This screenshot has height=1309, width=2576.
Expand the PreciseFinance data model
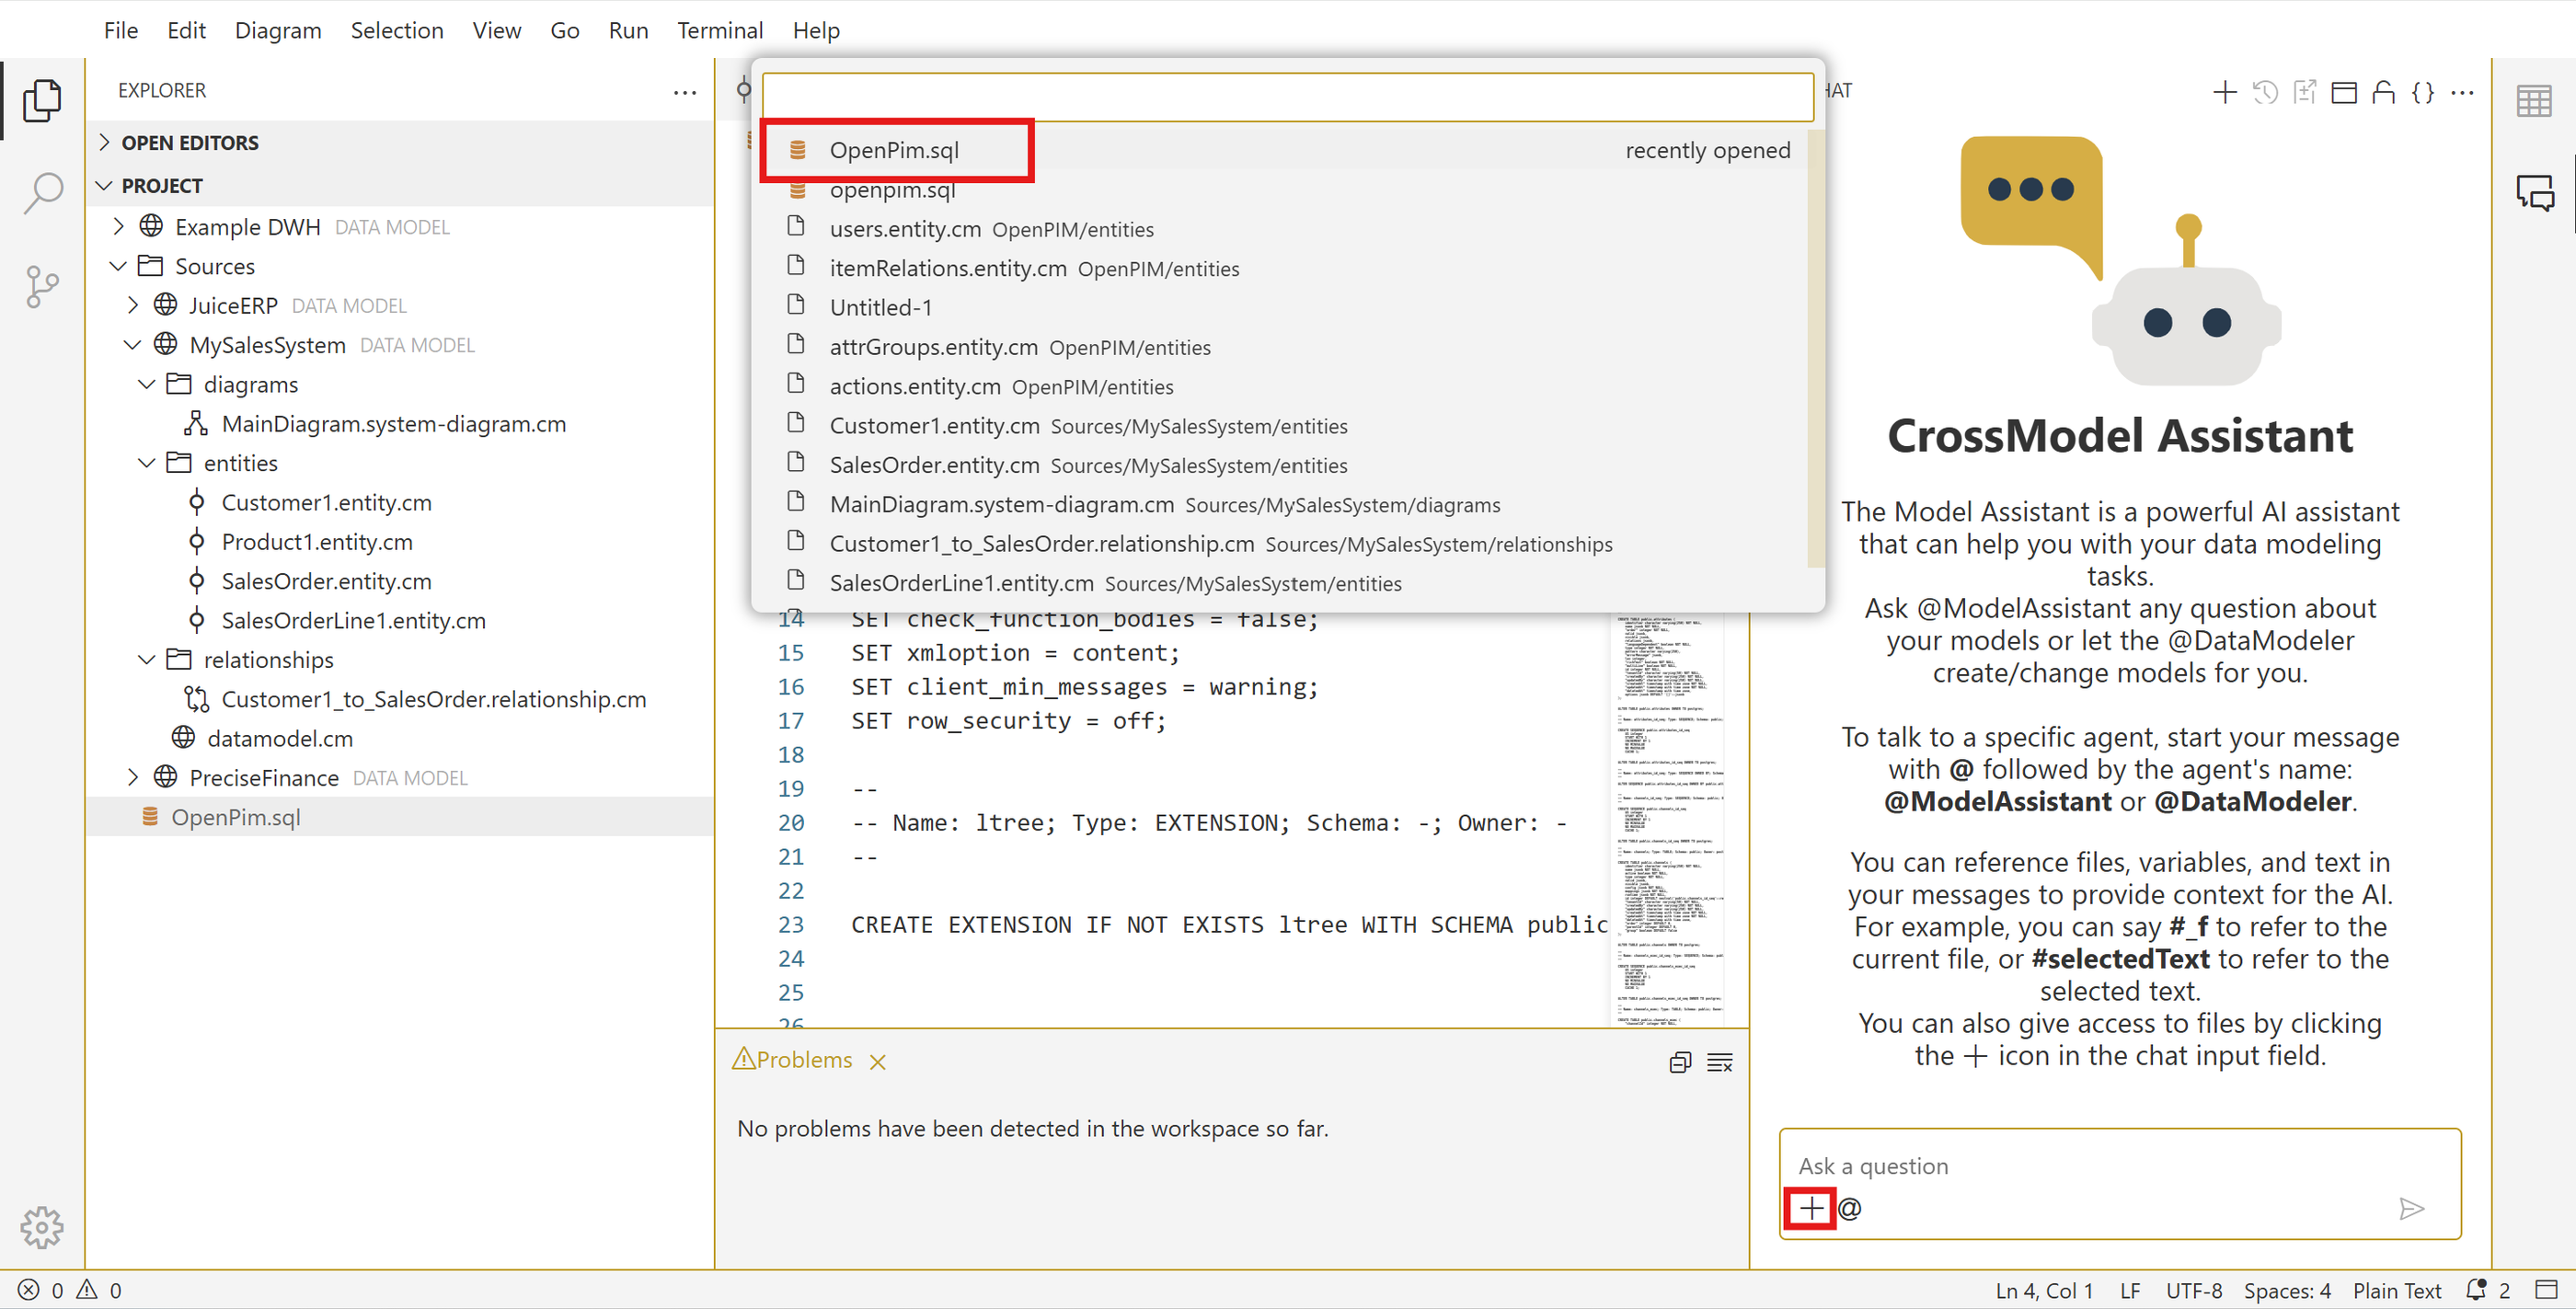click(x=133, y=777)
